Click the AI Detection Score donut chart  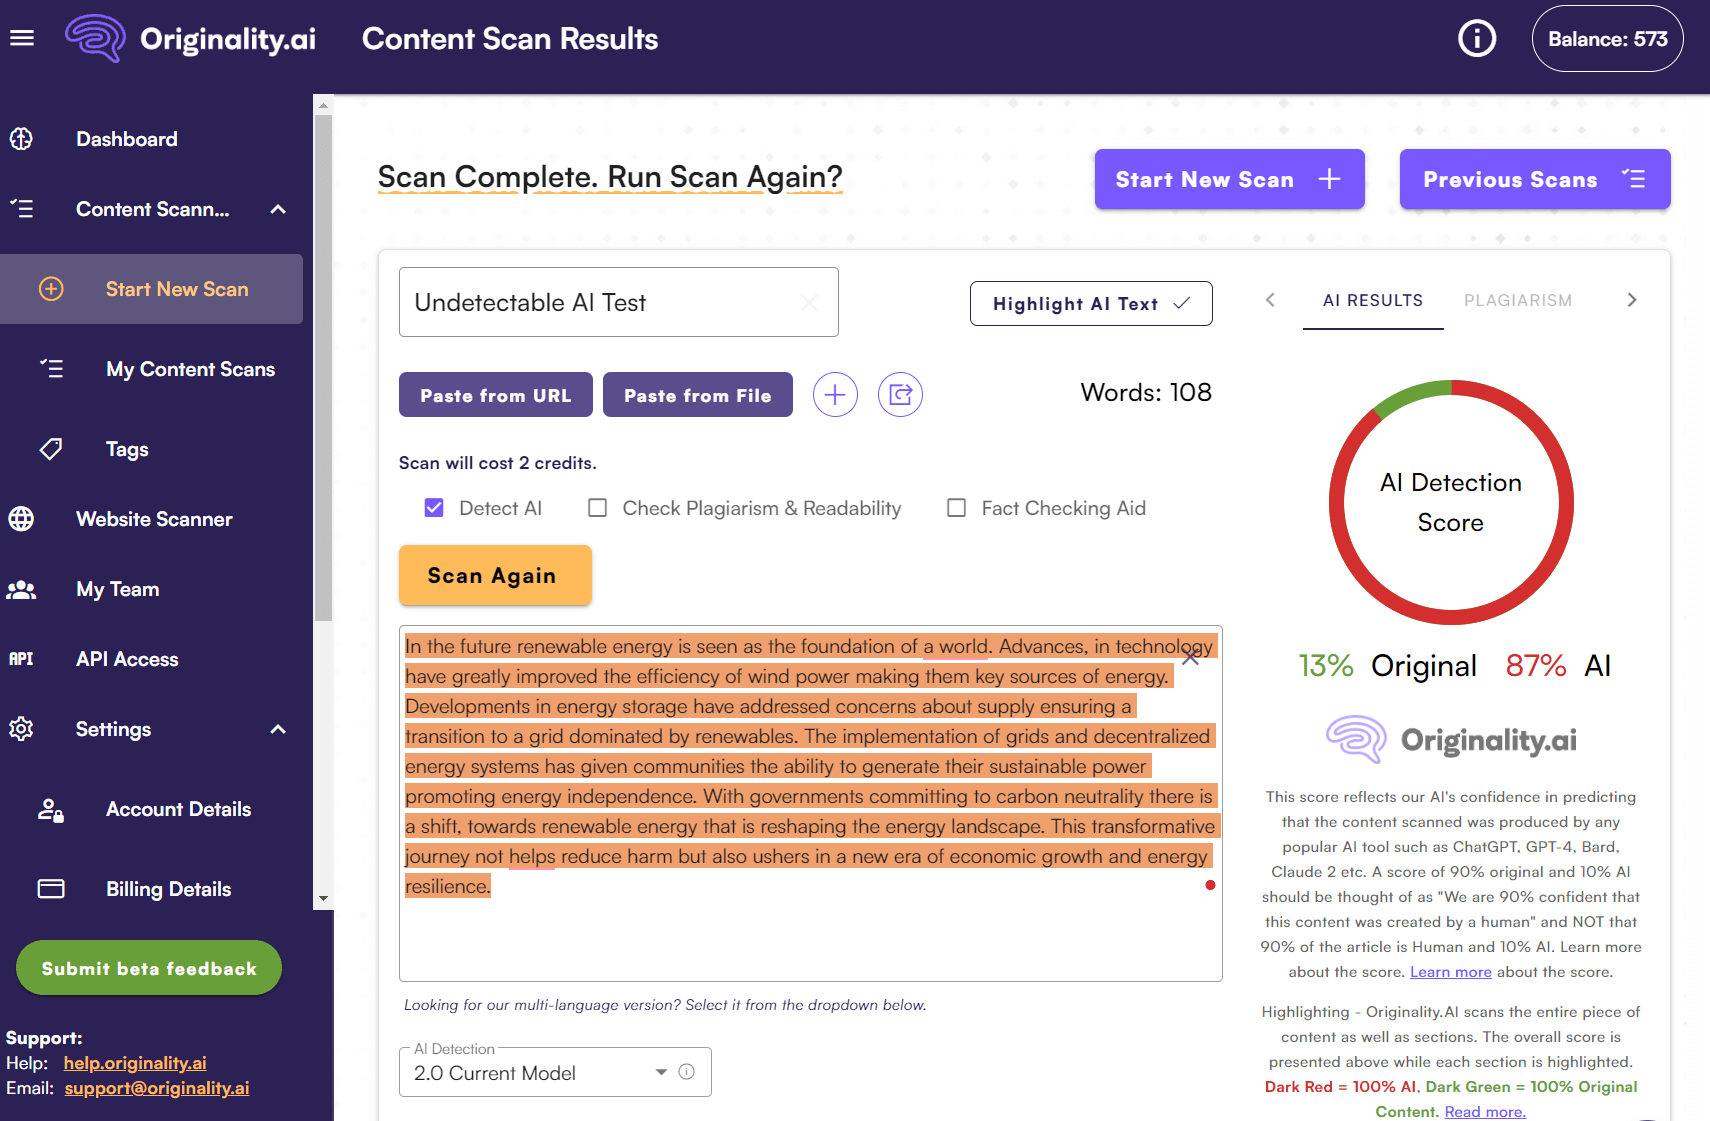[x=1450, y=502]
